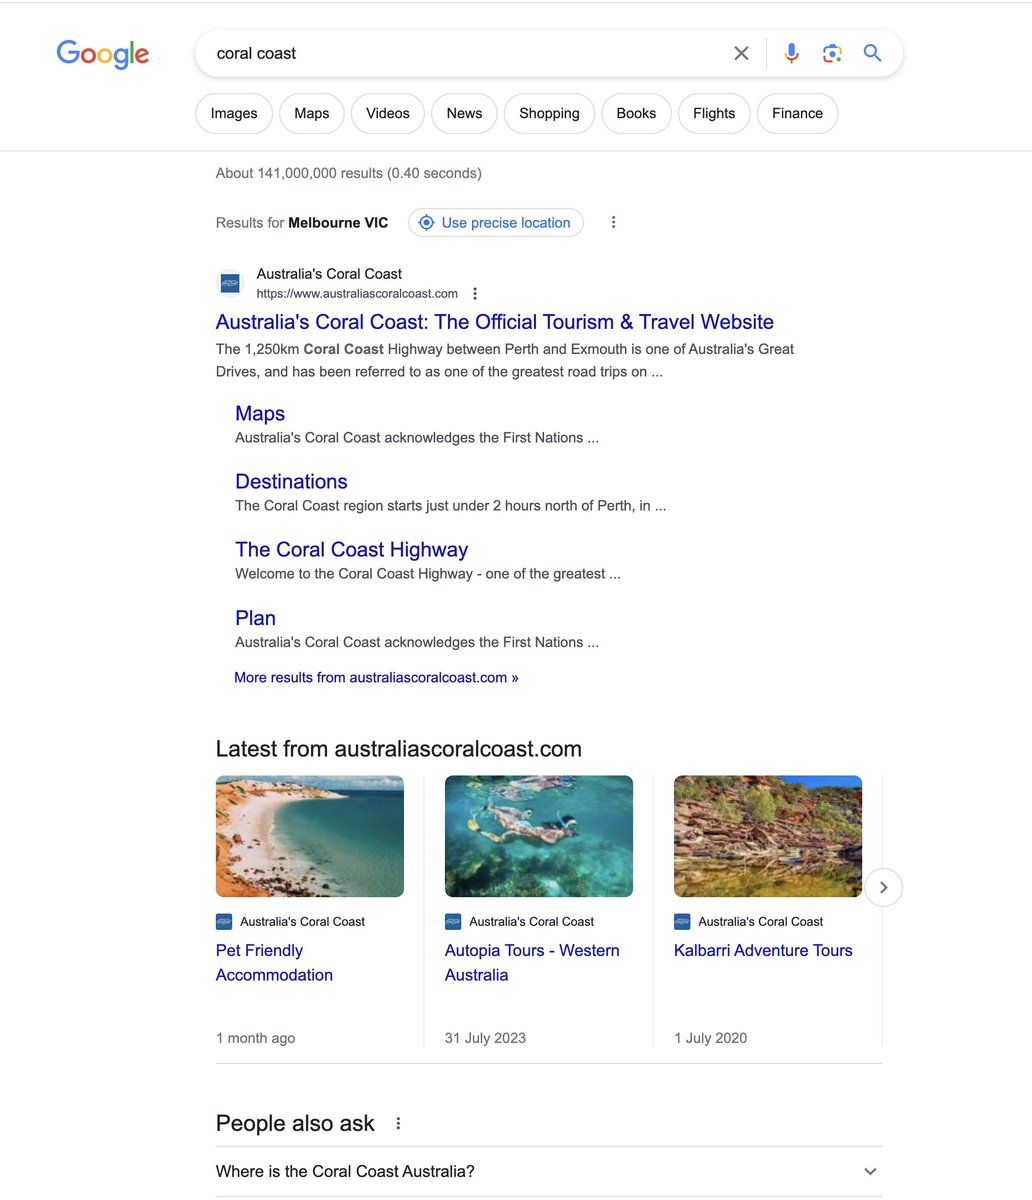Switch to Shopping filter
The width and height of the screenshot is (1032, 1200).
[x=549, y=113]
